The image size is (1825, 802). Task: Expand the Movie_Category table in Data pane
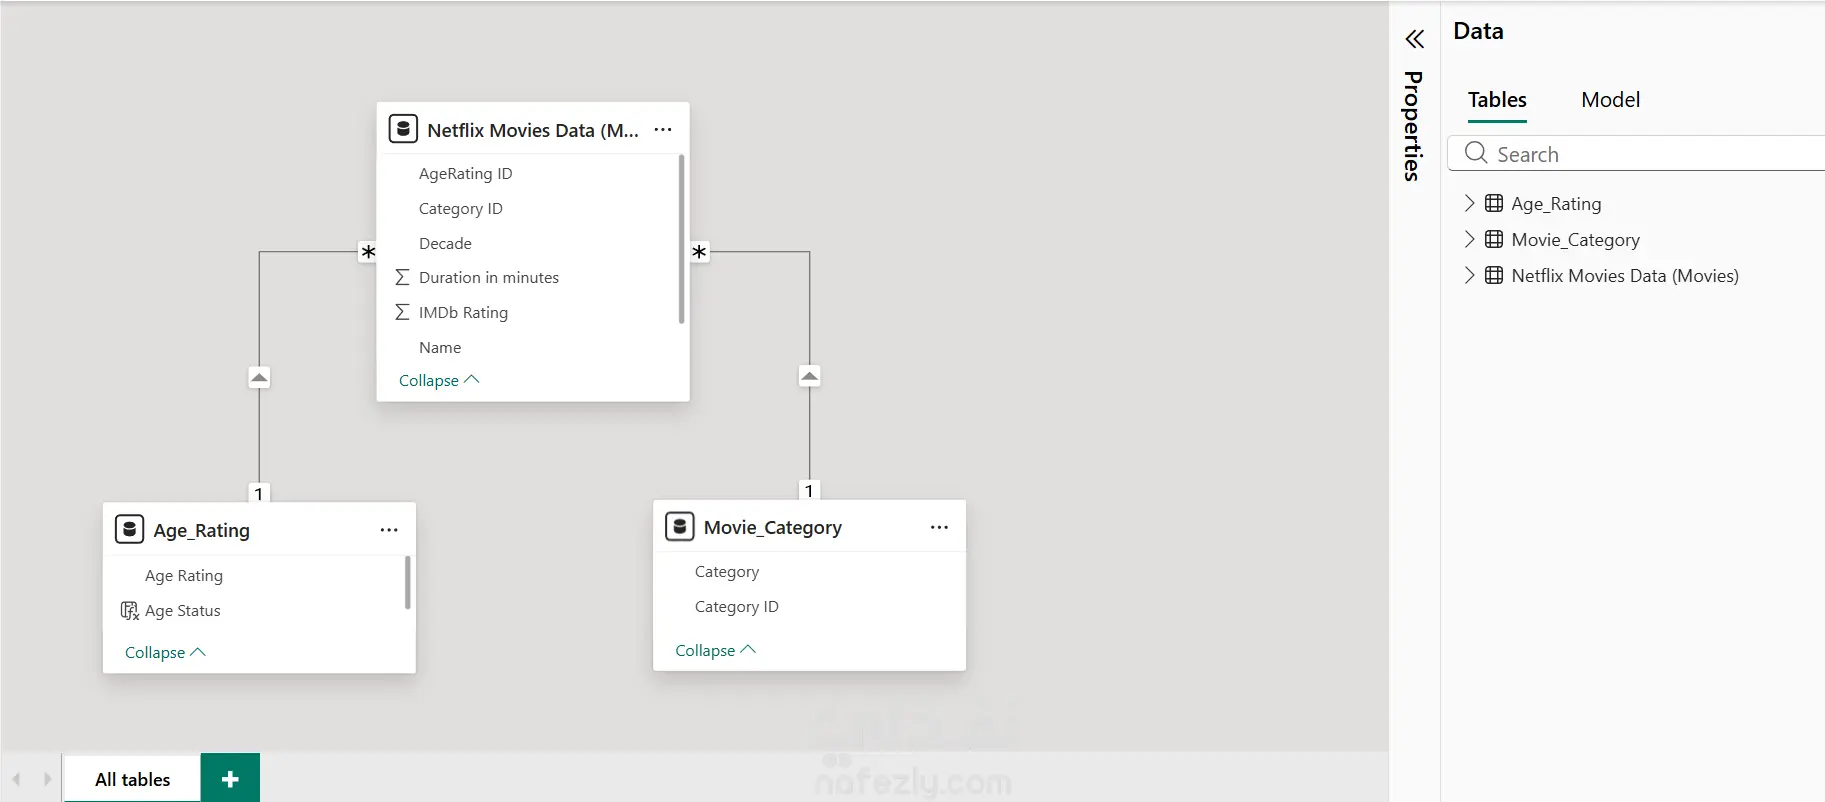coord(1469,239)
